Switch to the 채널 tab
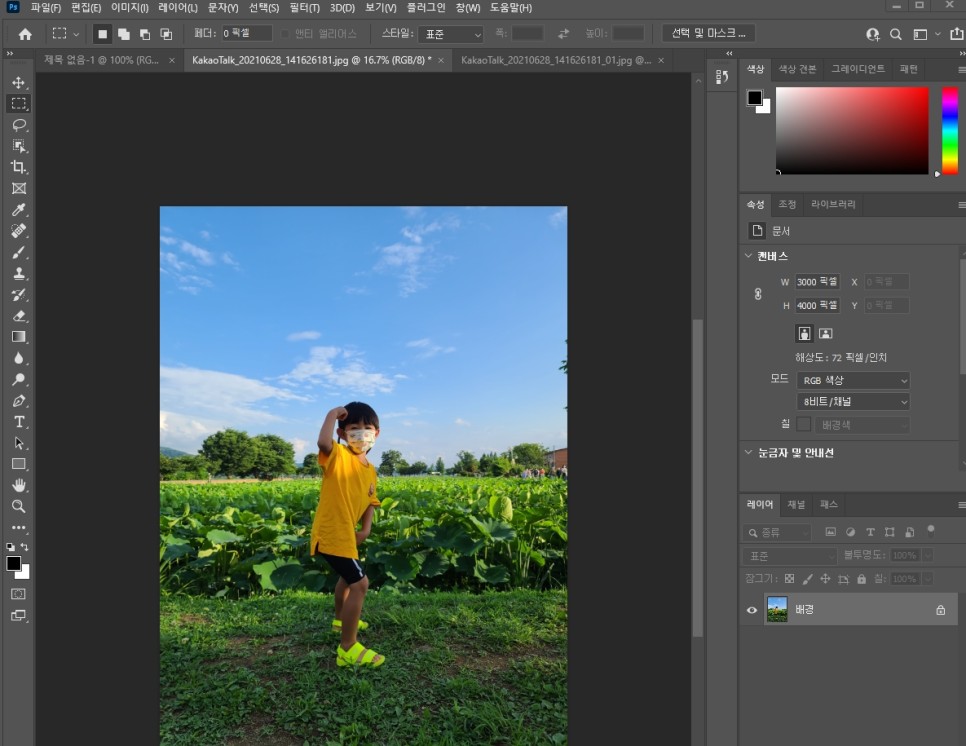This screenshot has height=746, width=966. click(x=796, y=505)
